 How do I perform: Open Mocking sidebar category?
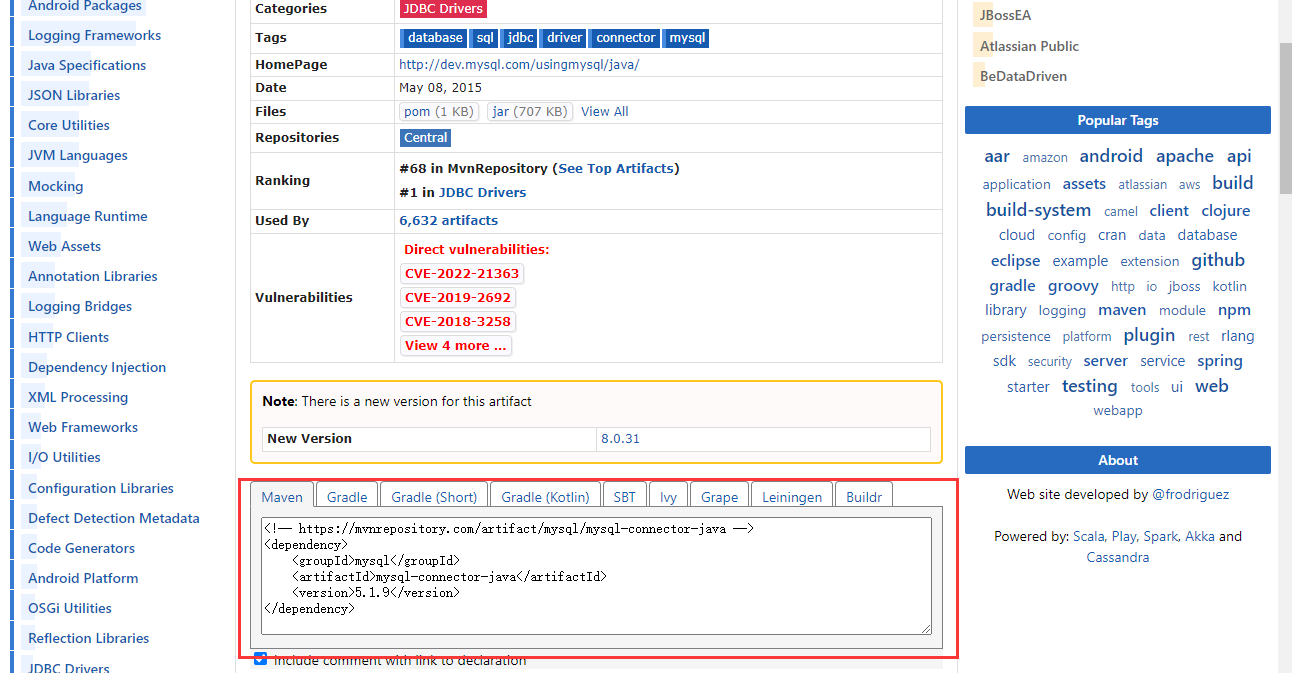click(x=56, y=186)
